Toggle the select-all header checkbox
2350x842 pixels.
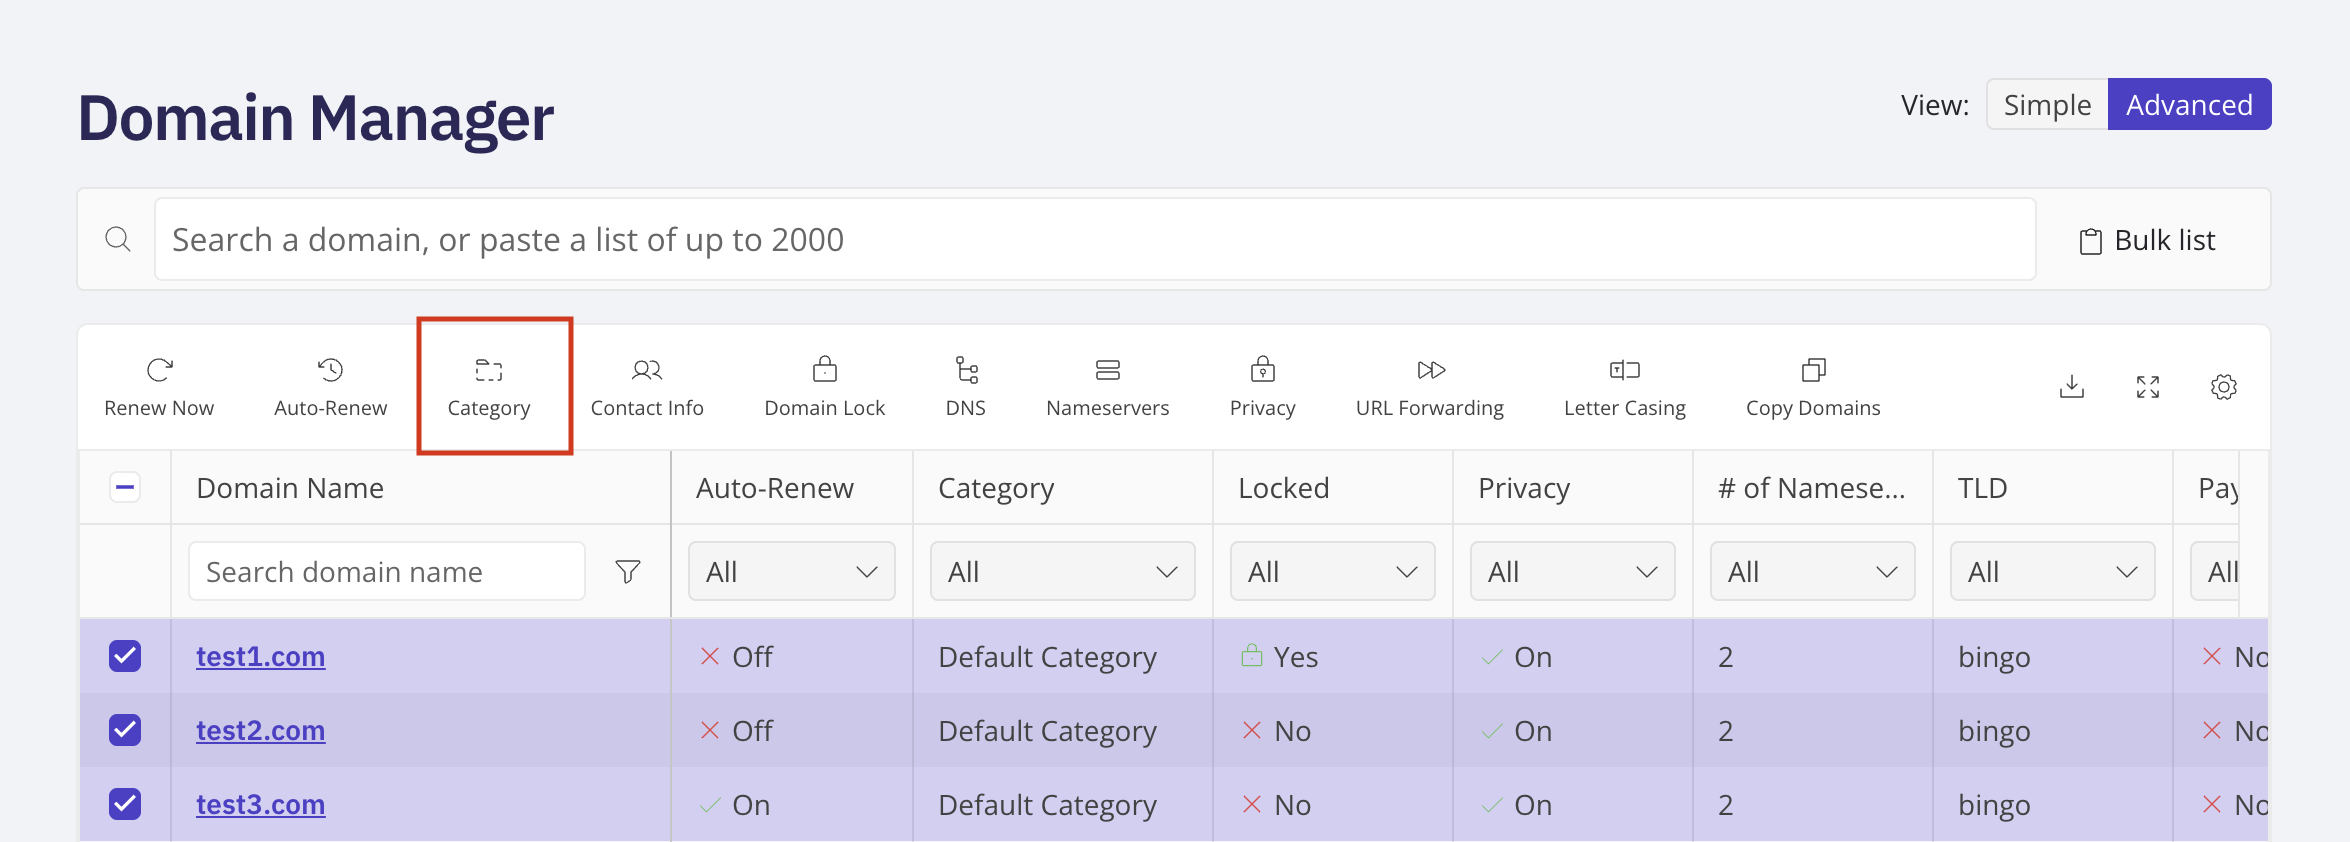click(x=125, y=488)
